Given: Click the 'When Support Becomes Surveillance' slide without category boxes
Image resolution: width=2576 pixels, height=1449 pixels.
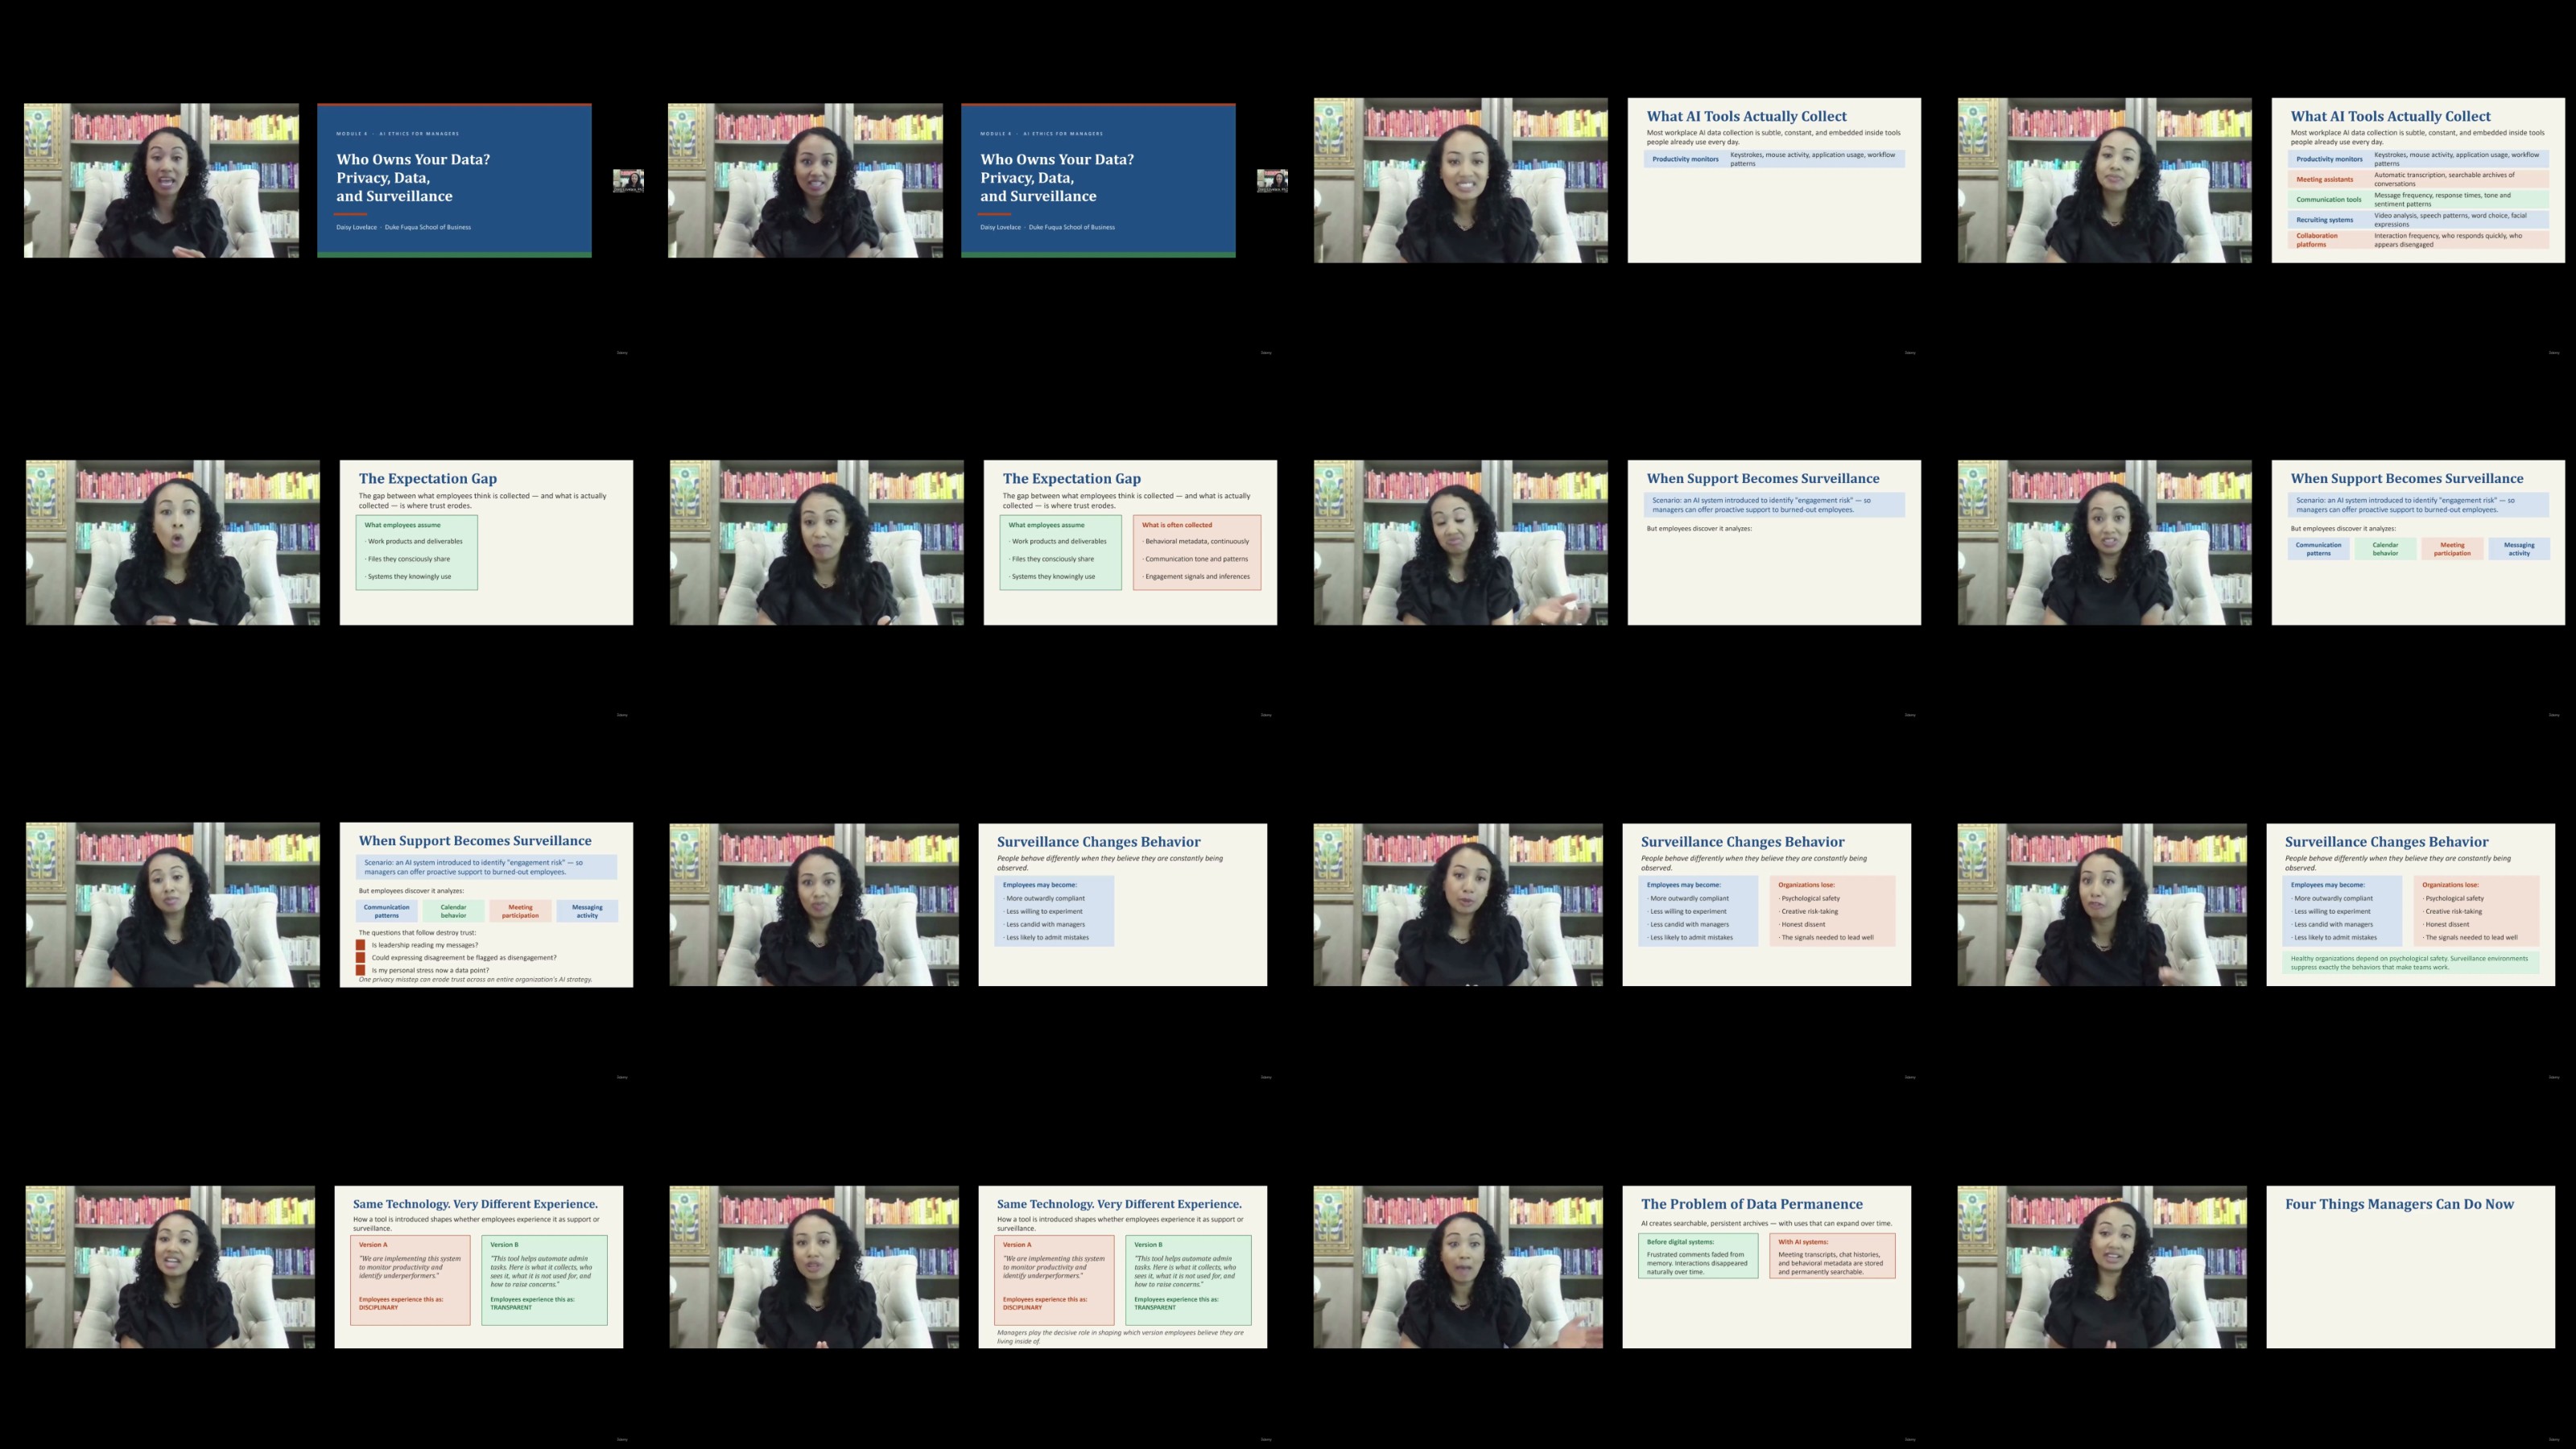Looking at the screenshot, I should [1774, 542].
